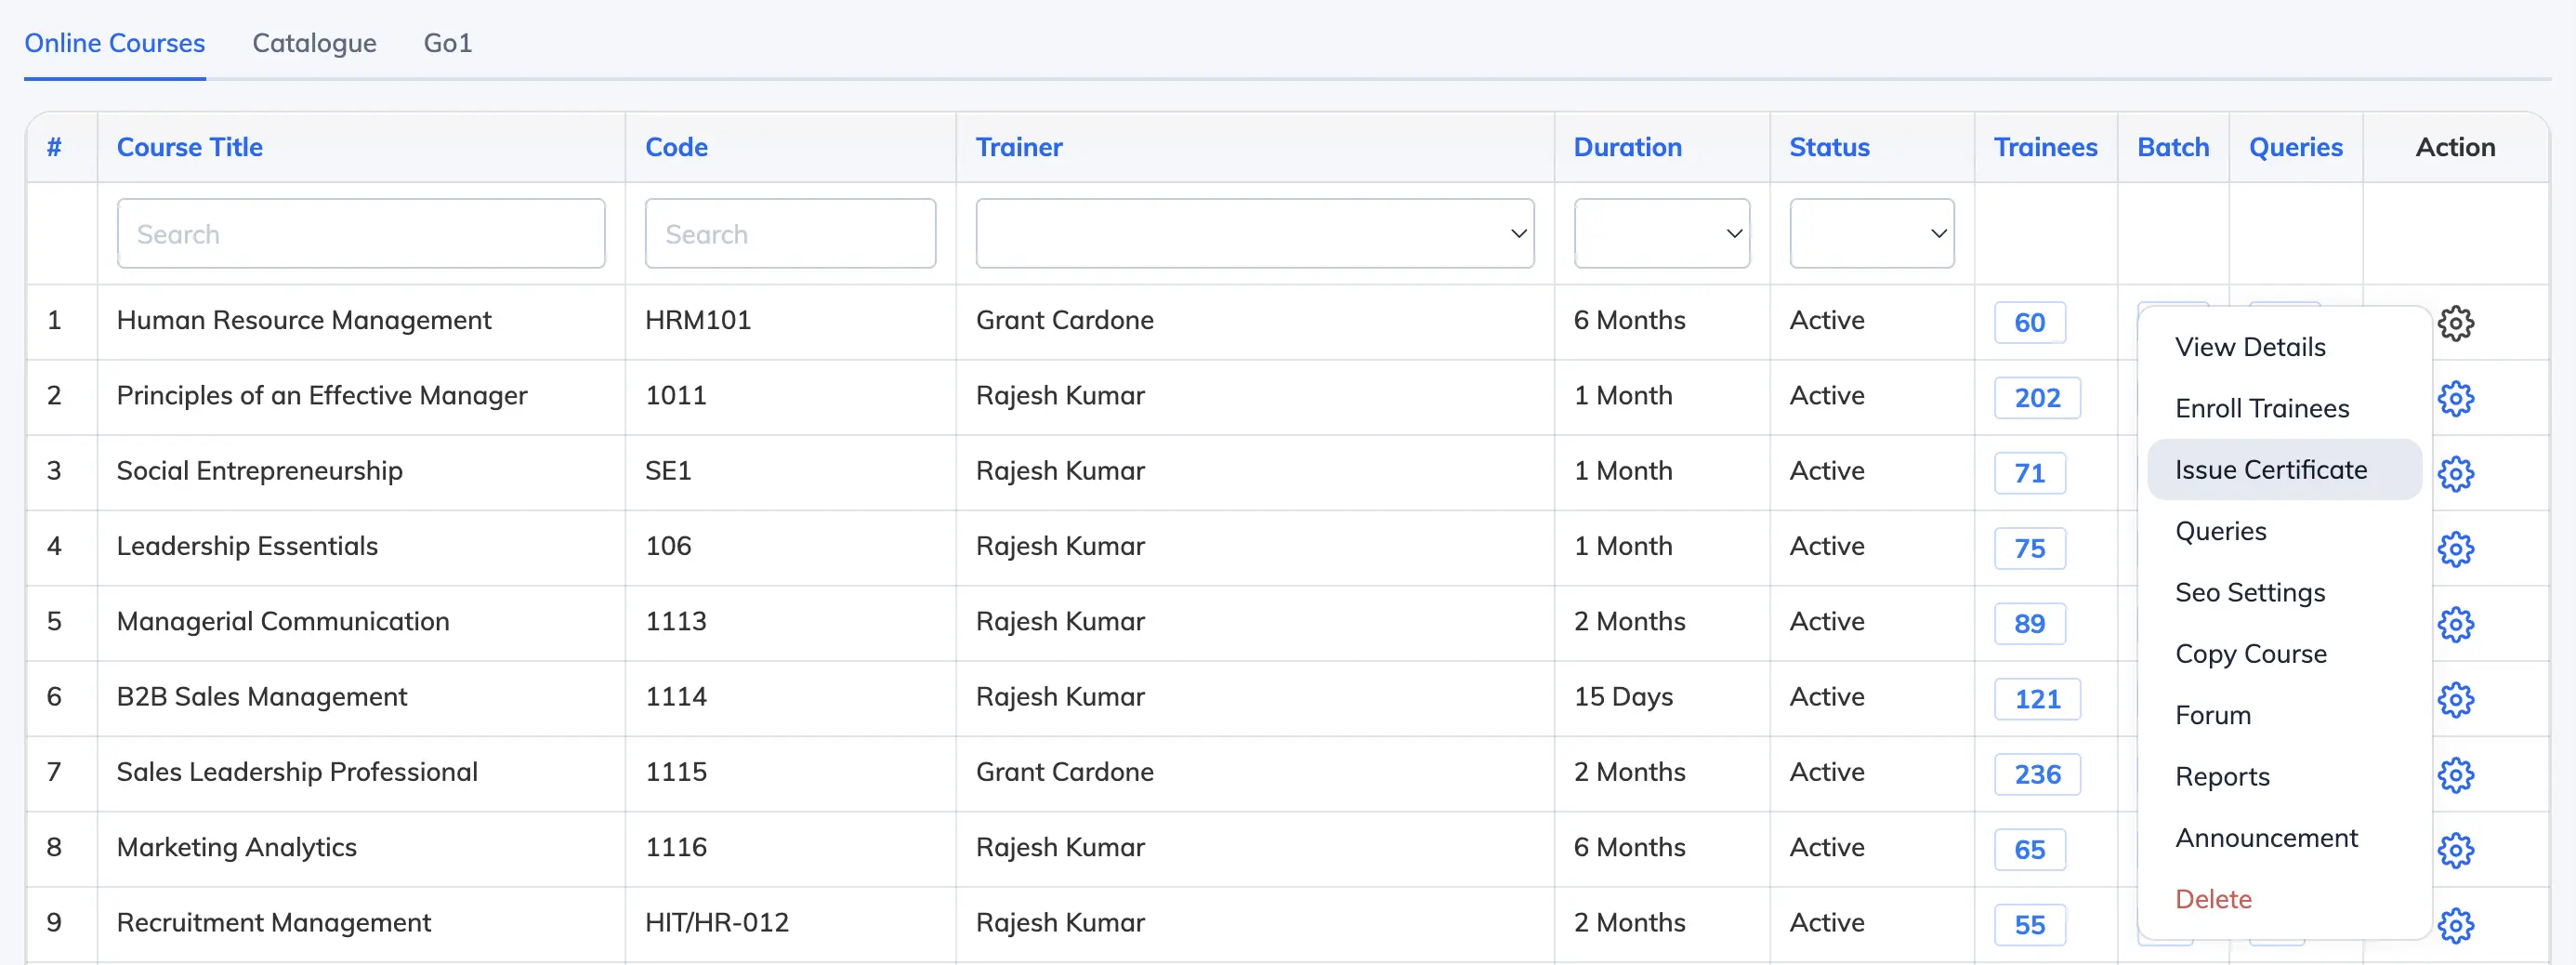Sort by Queries column header

2295,147
